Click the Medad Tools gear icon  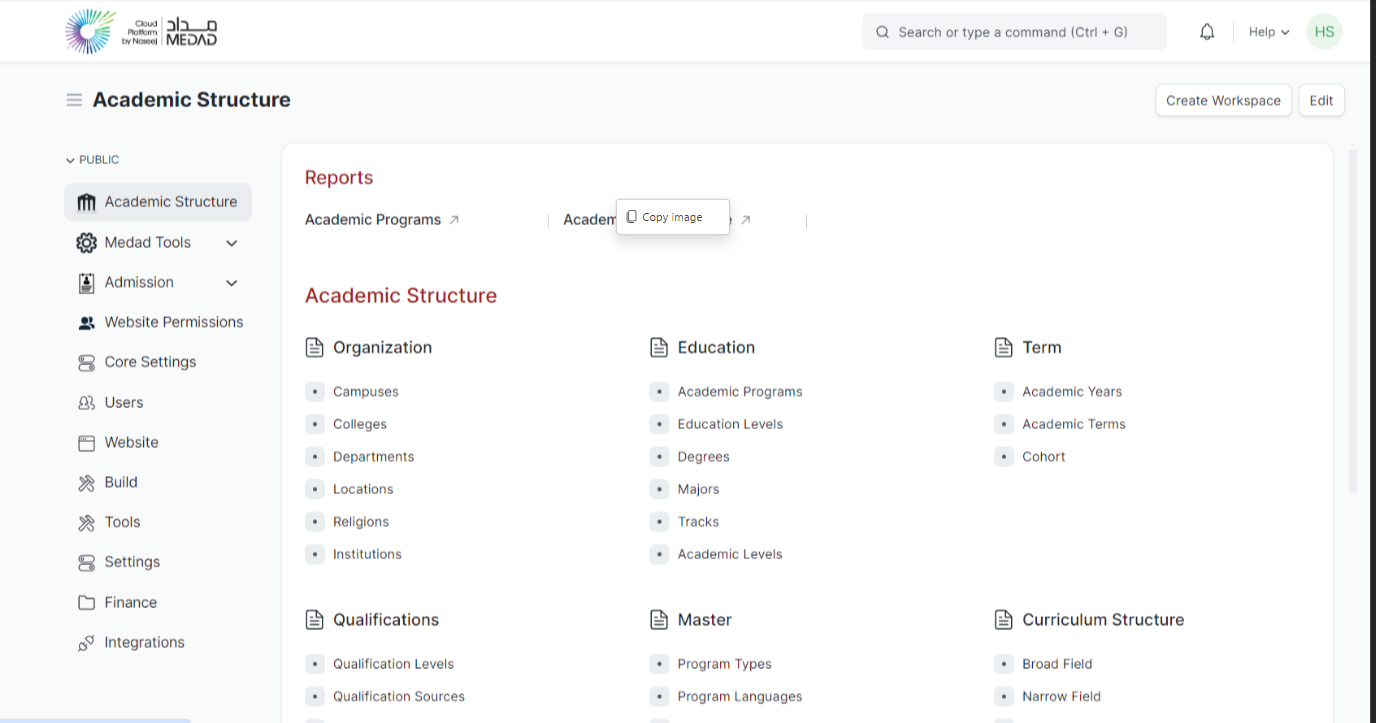click(87, 242)
